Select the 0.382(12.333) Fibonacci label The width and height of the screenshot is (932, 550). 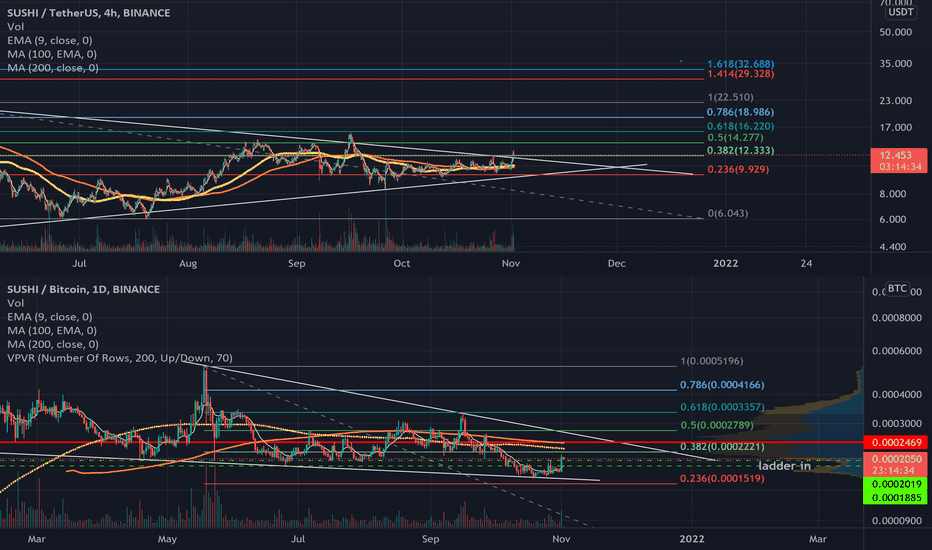coord(741,150)
